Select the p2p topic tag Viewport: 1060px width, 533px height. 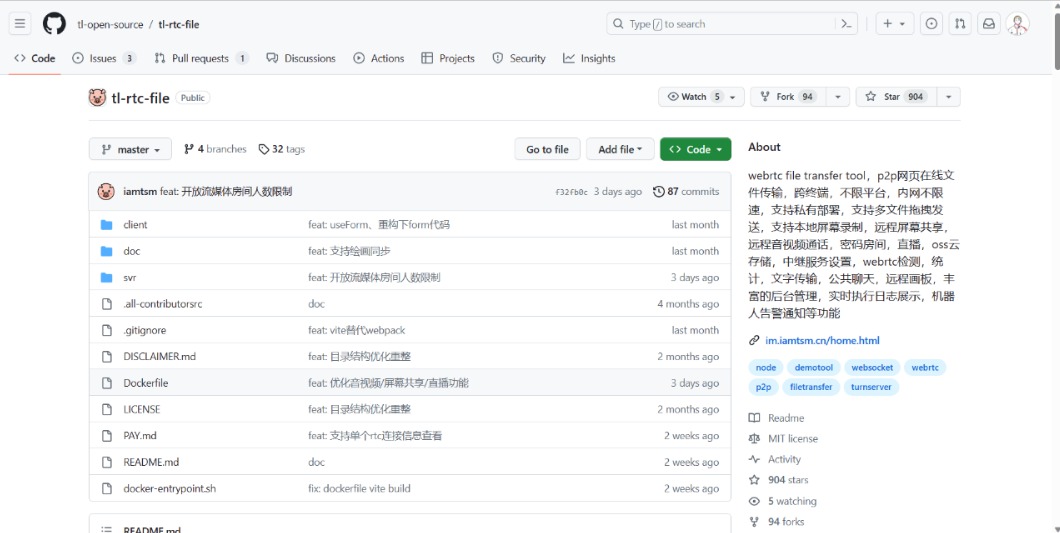[763, 387]
